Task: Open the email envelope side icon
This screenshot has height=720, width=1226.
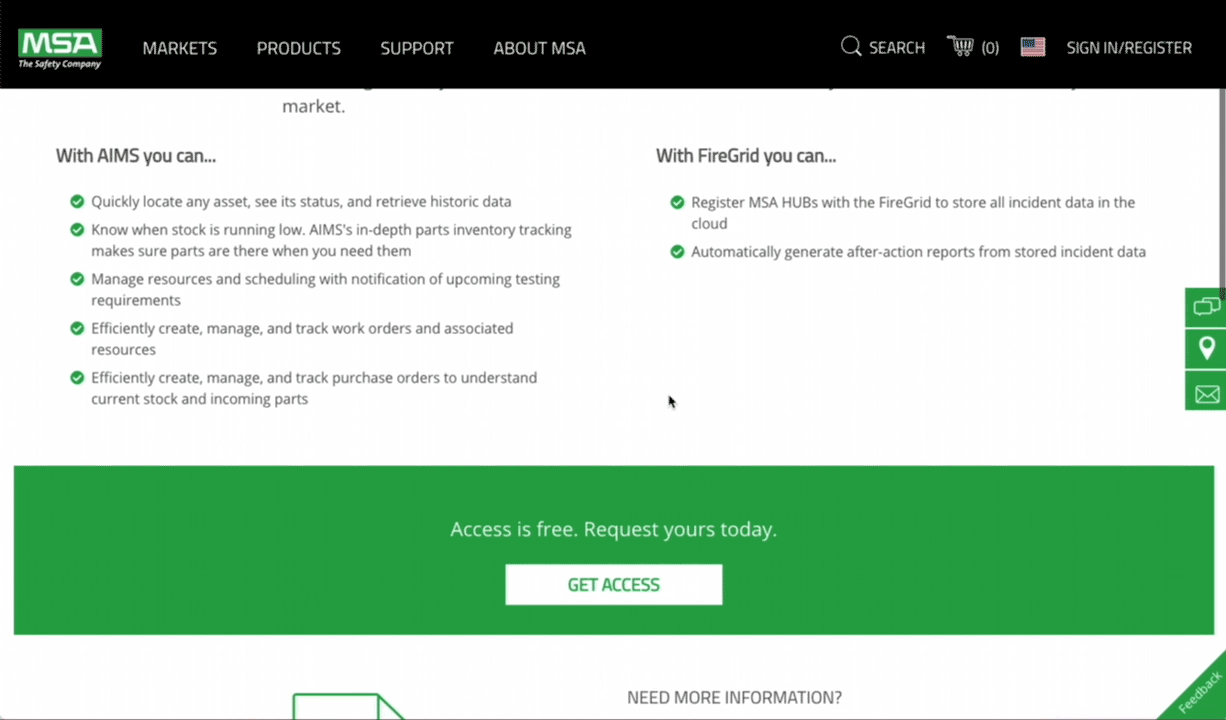Action: click(1206, 391)
